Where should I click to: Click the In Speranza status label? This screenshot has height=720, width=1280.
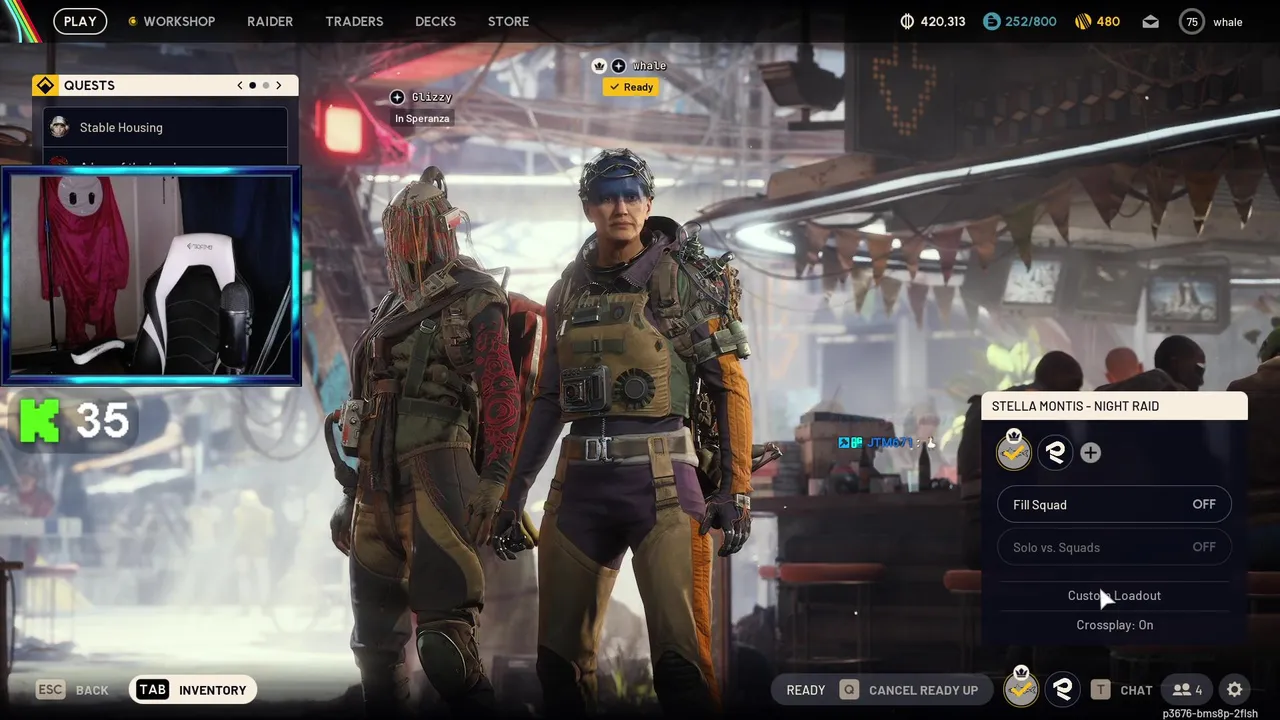pos(422,118)
